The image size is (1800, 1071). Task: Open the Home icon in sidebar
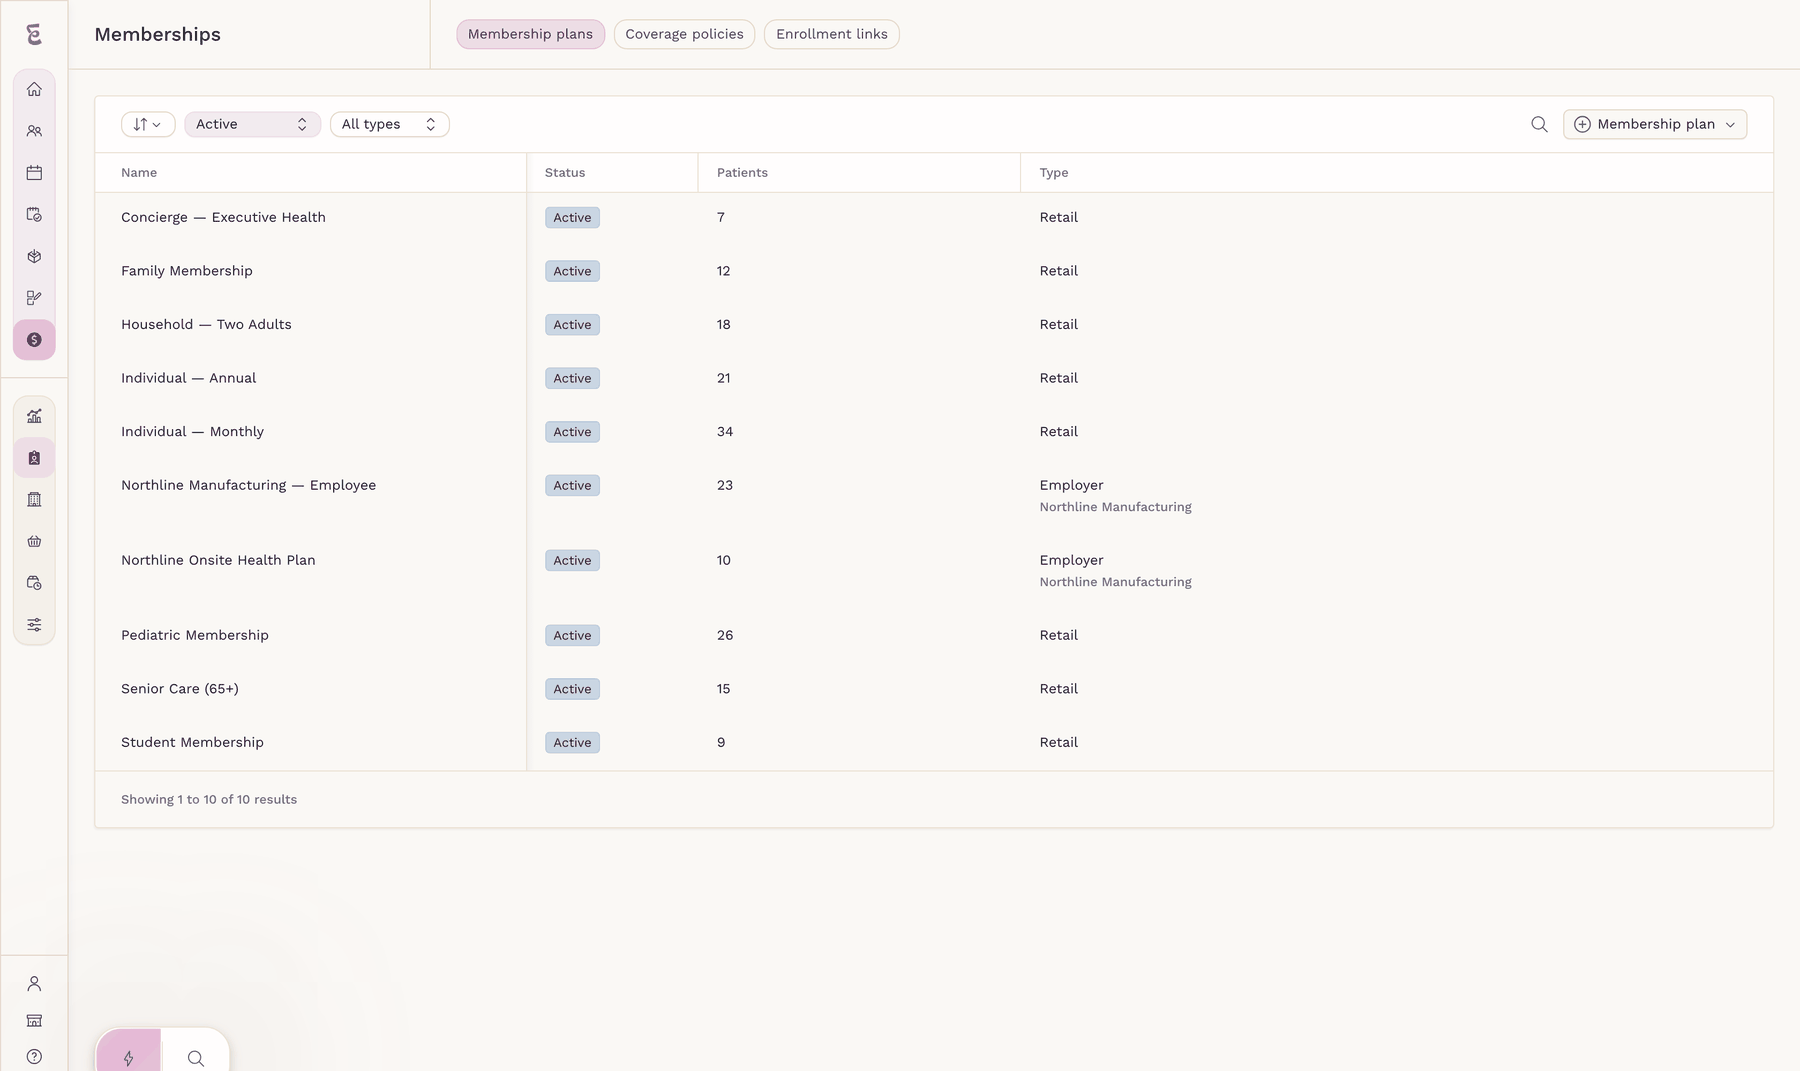(34, 89)
